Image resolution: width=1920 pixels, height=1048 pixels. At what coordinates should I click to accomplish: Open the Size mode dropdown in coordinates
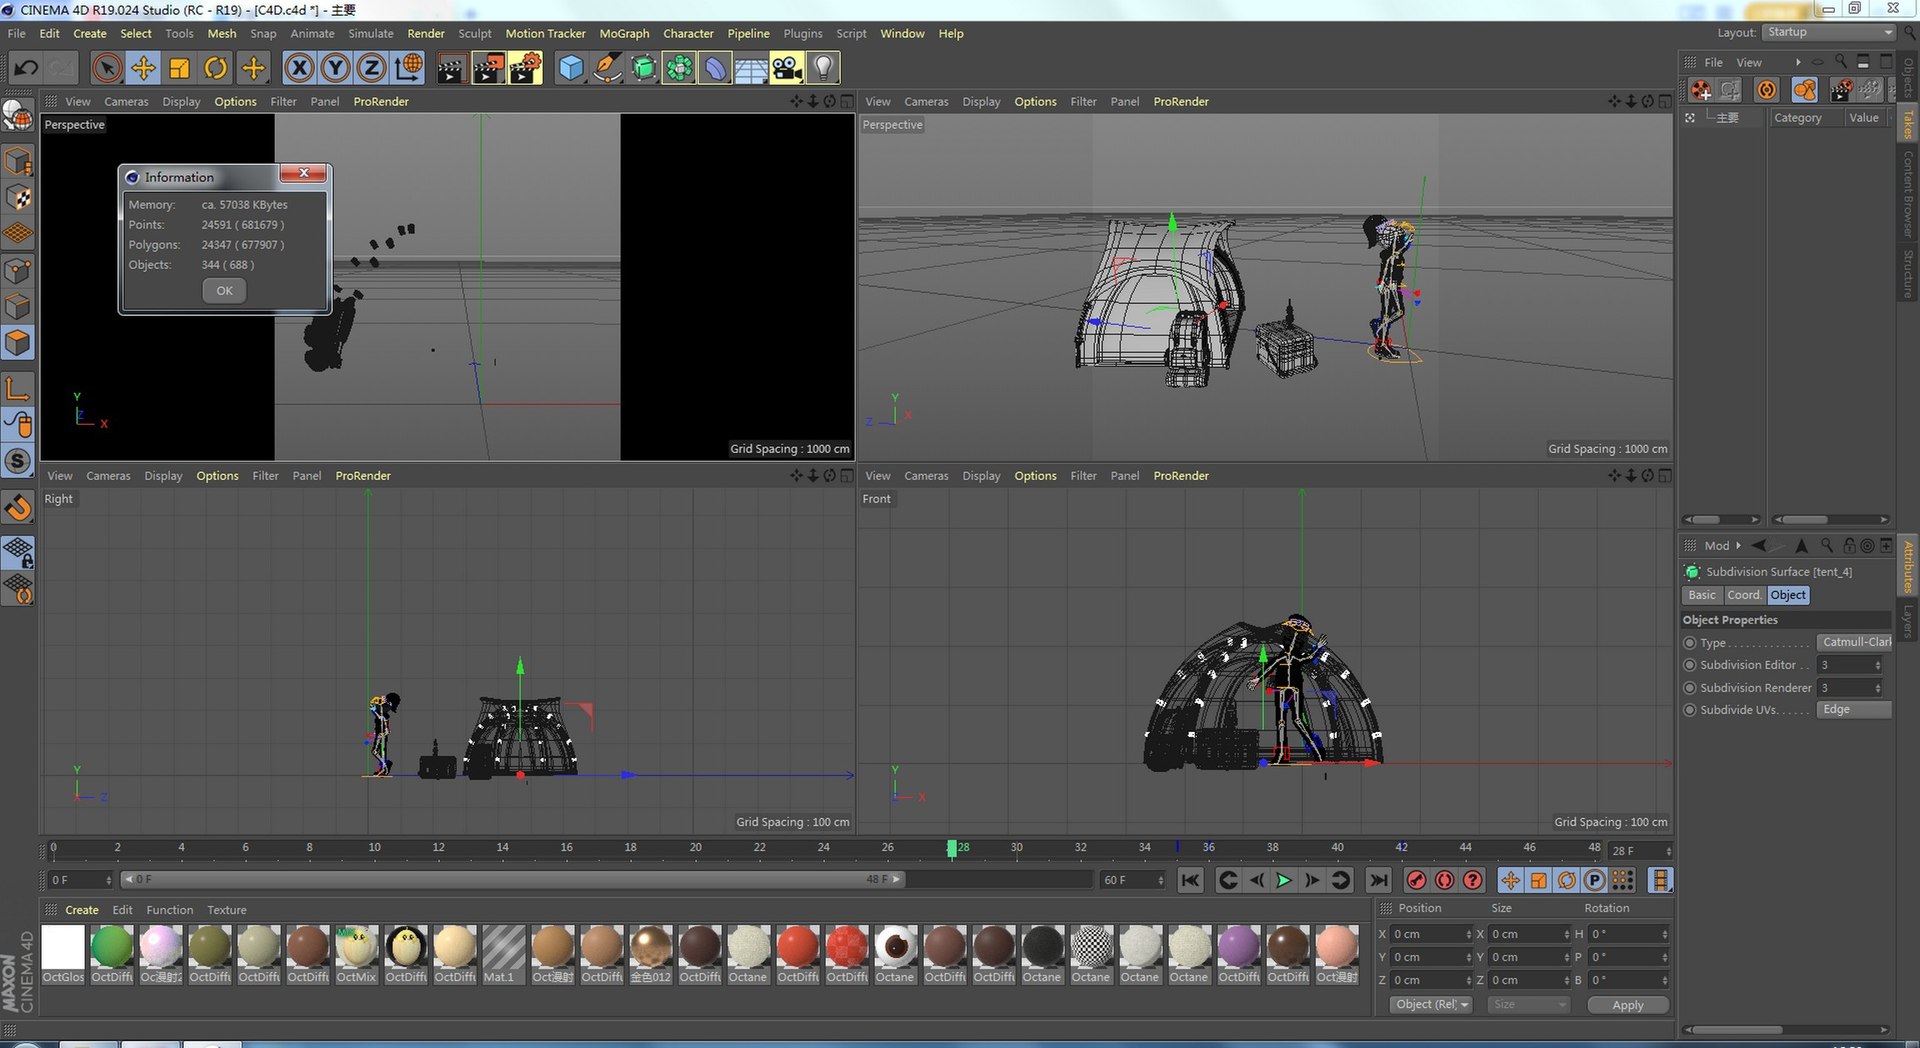coord(1528,1005)
